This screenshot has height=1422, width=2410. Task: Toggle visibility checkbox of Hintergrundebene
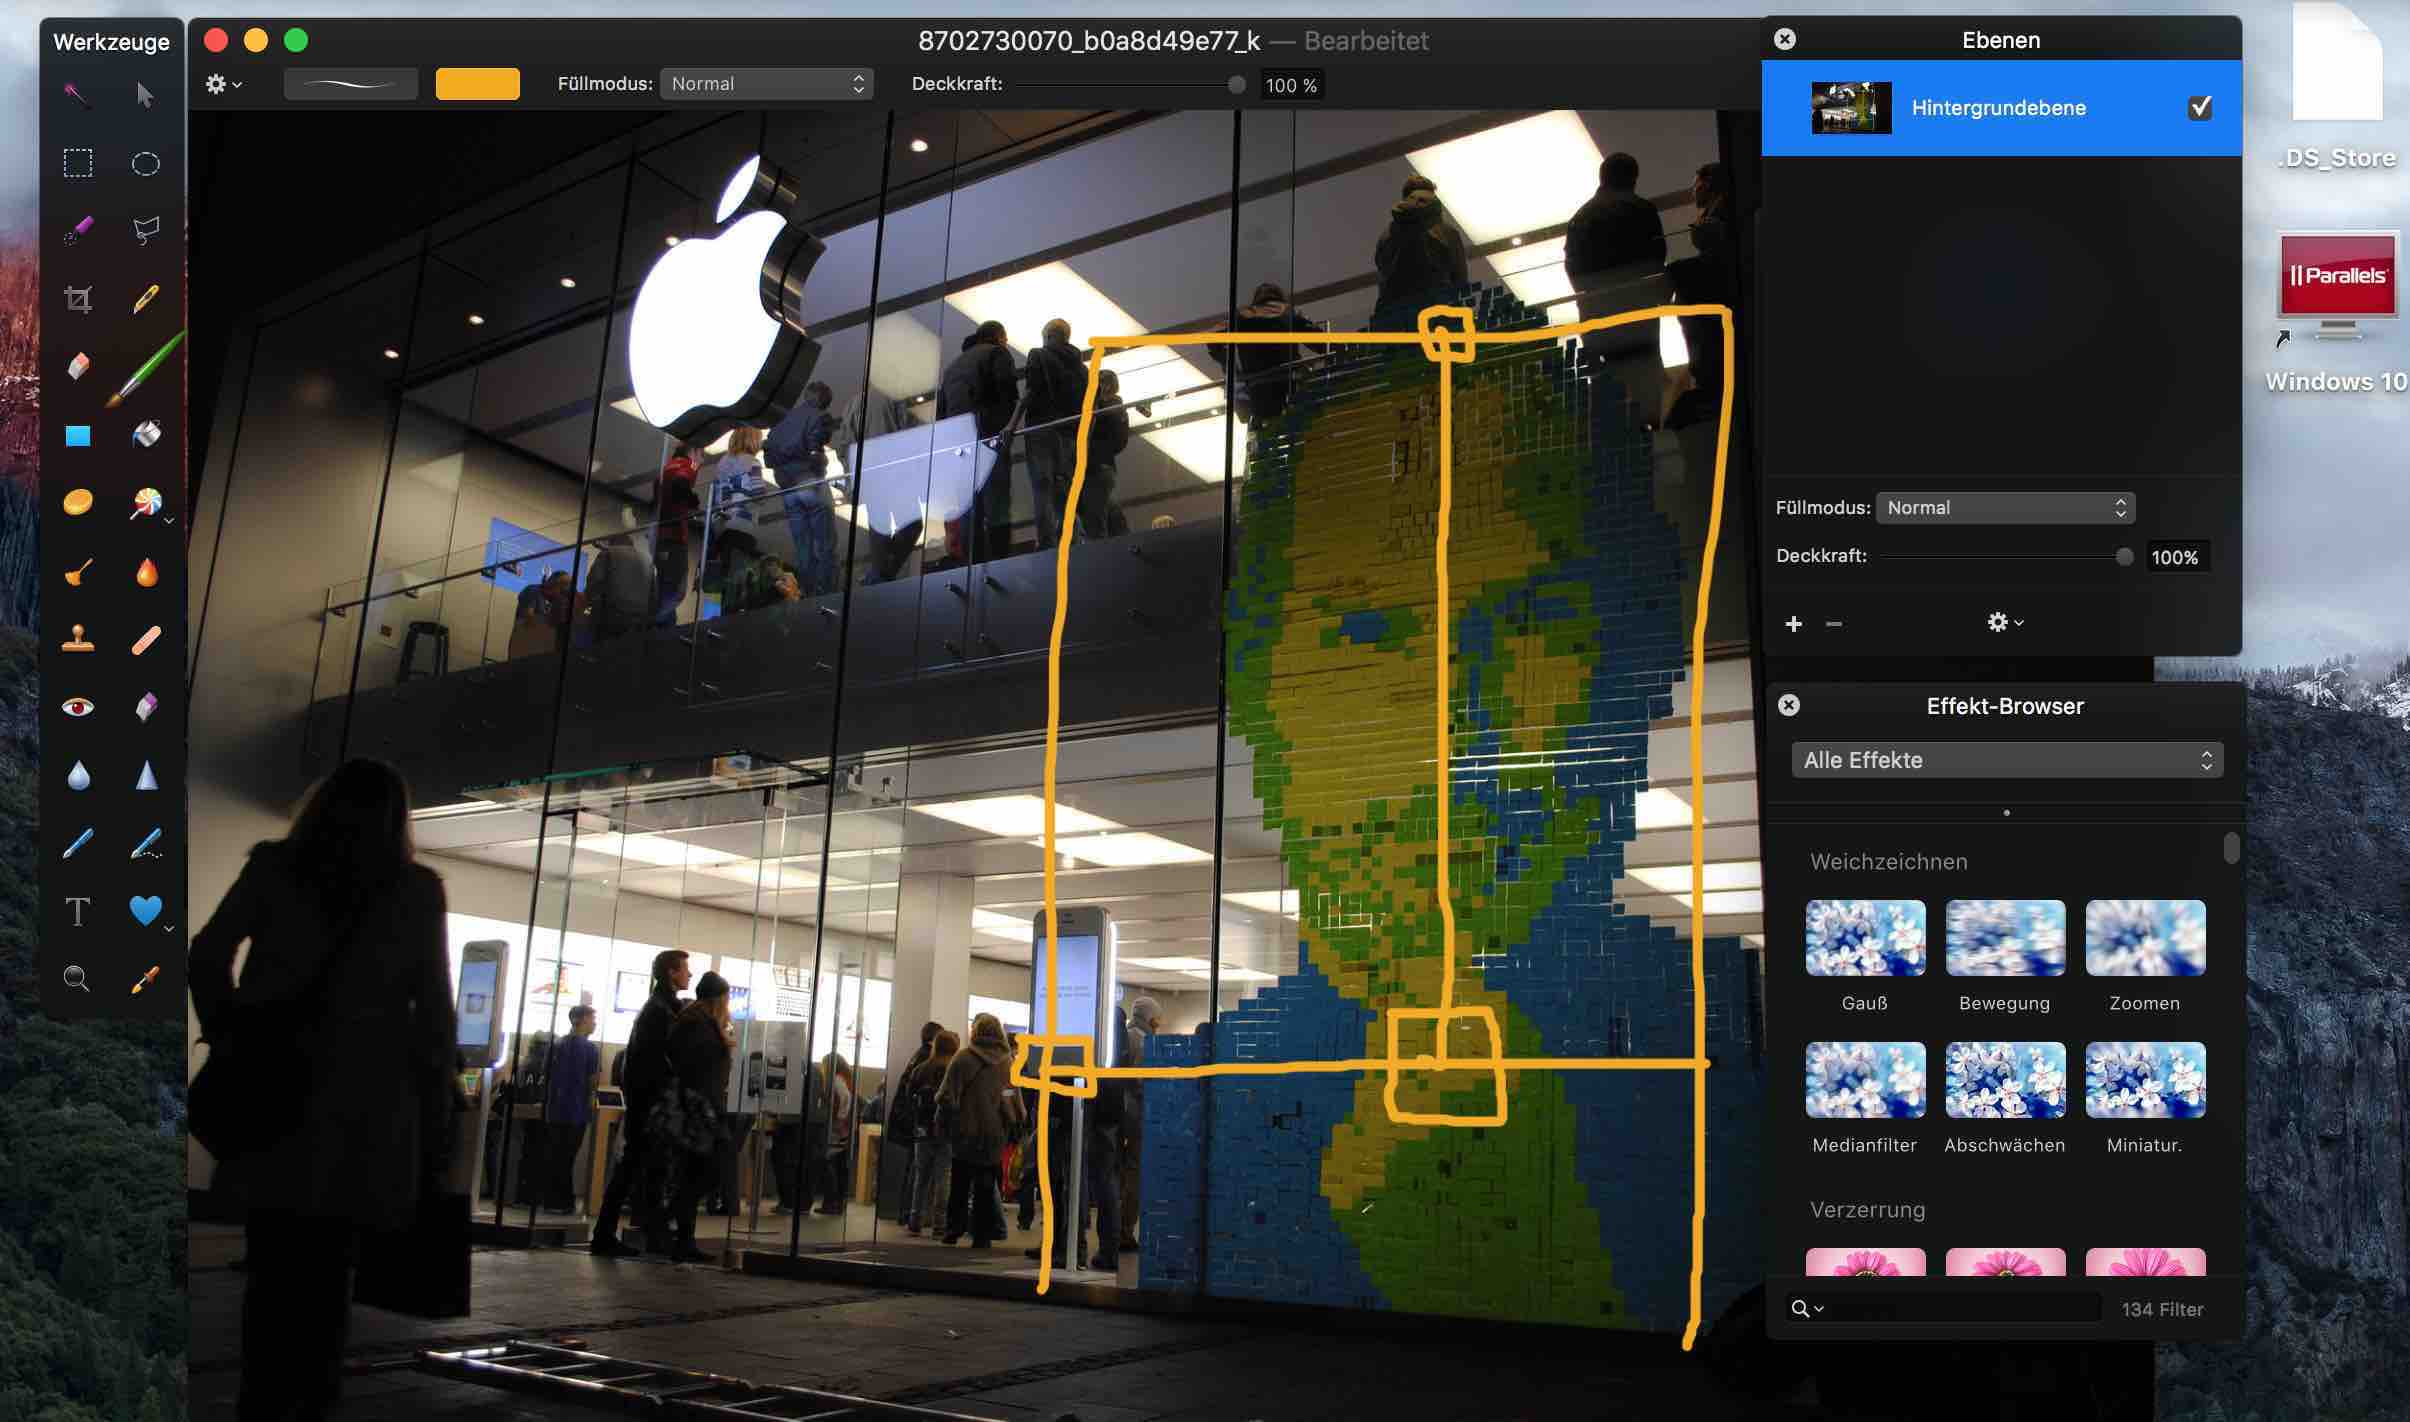click(2199, 107)
